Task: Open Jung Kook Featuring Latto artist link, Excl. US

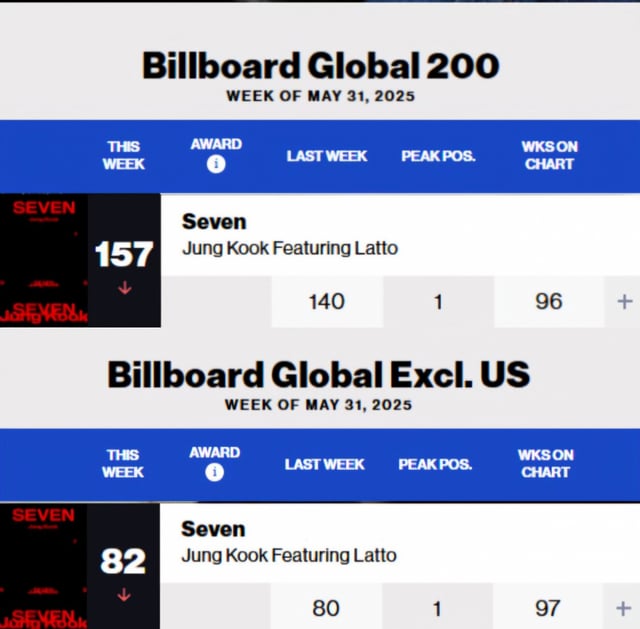Action: pyautogui.click(x=289, y=556)
